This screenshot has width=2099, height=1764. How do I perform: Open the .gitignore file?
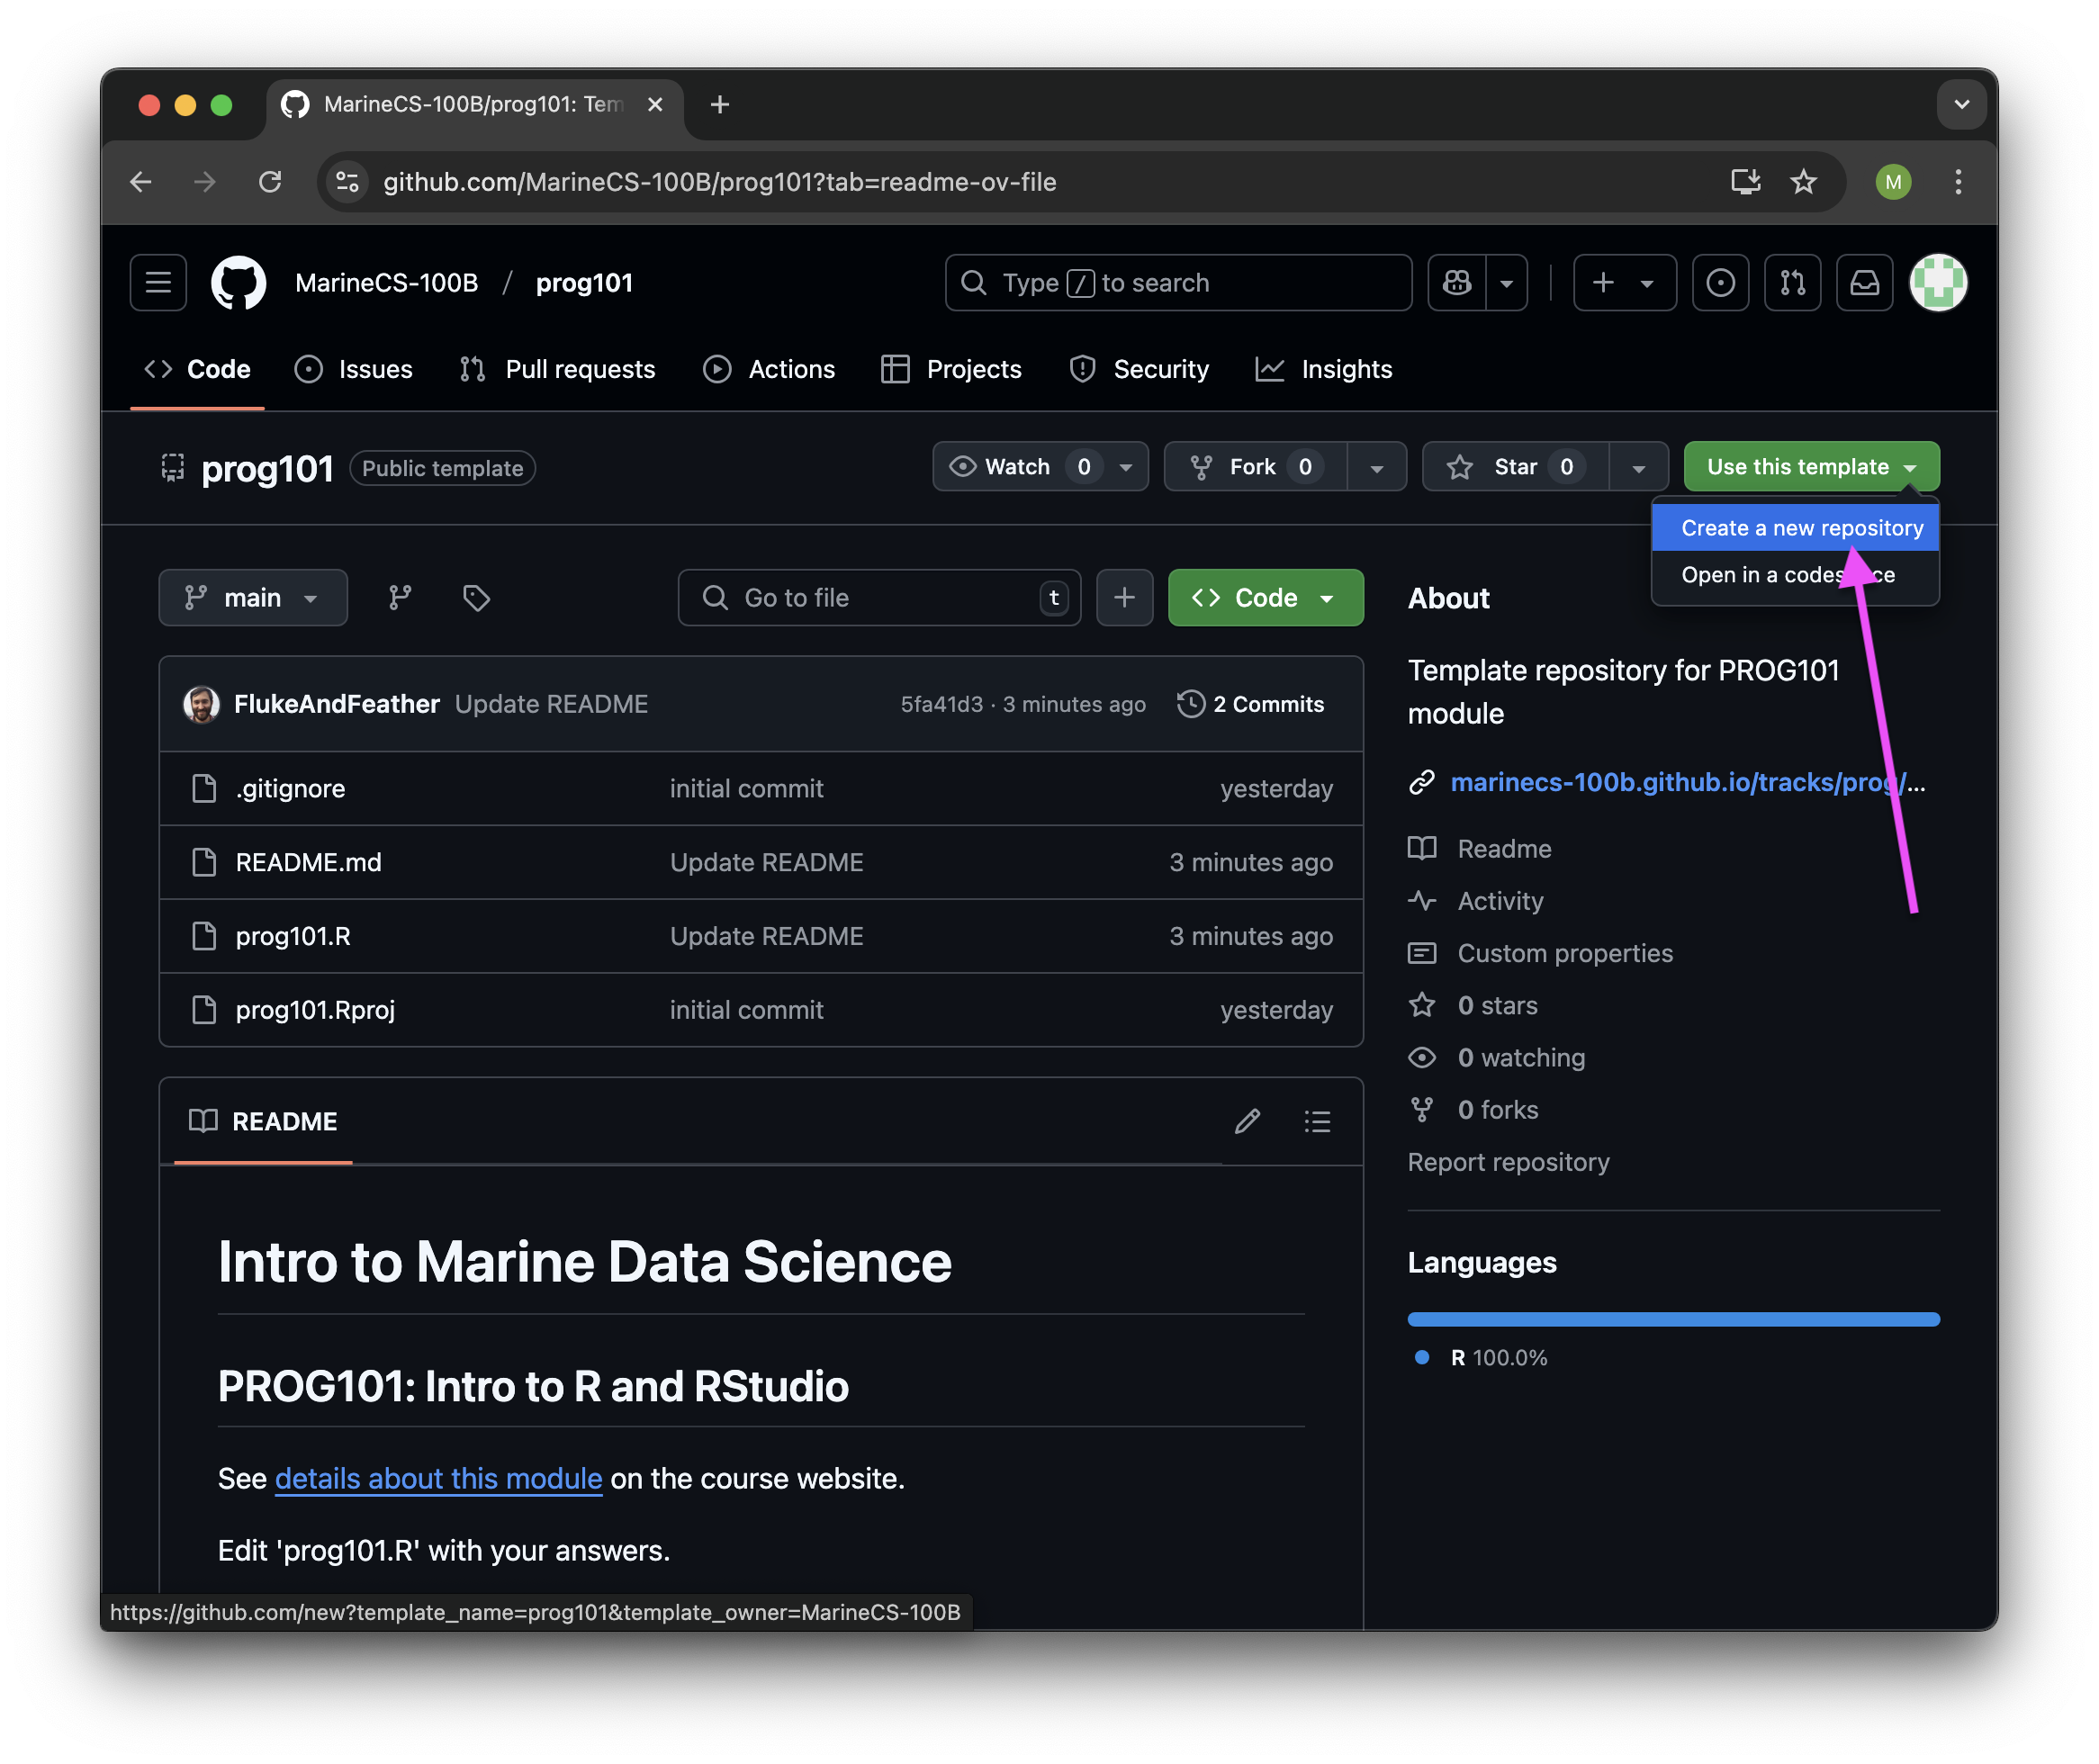290,788
